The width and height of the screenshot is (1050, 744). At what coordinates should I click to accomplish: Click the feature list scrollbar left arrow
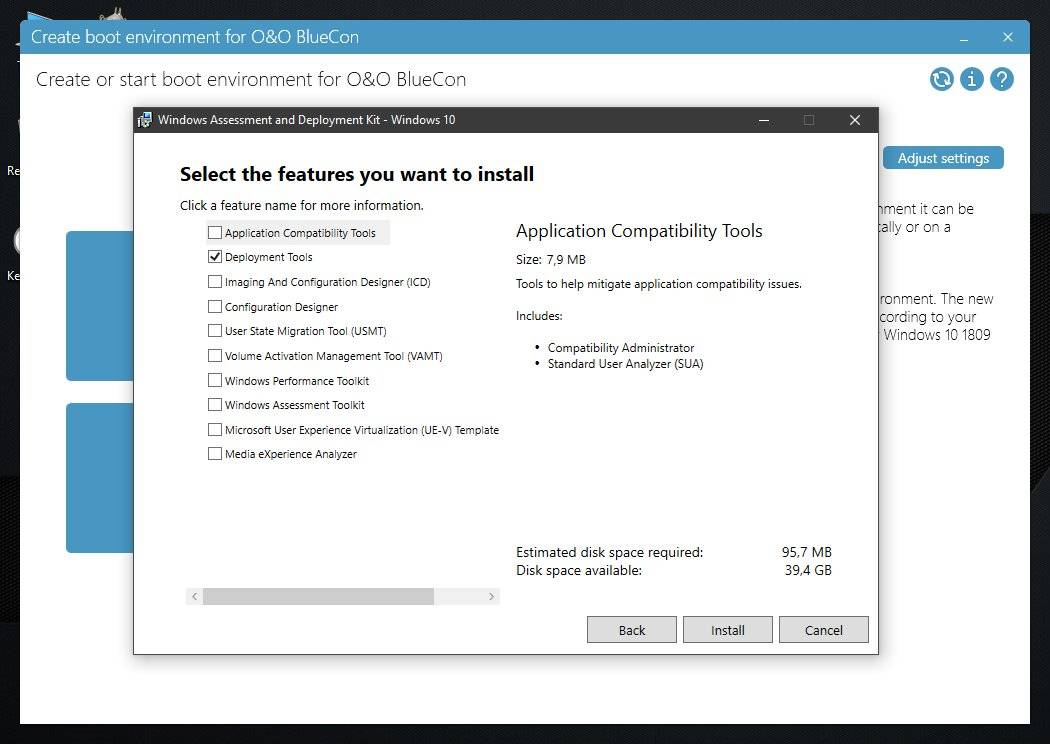click(194, 596)
